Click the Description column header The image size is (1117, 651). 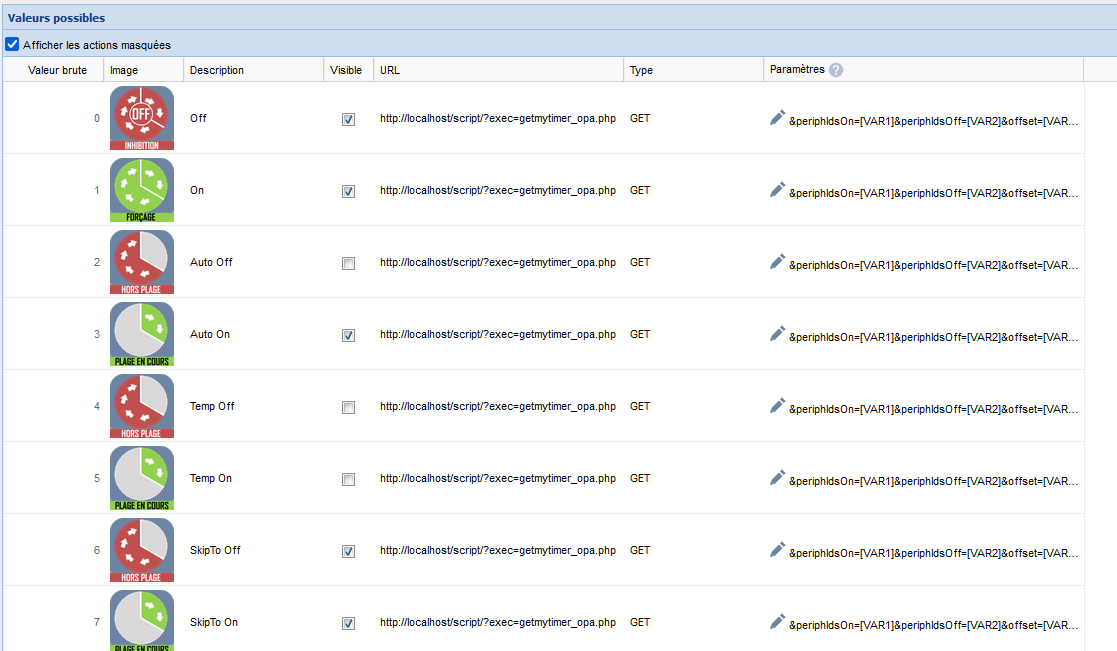tap(217, 70)
